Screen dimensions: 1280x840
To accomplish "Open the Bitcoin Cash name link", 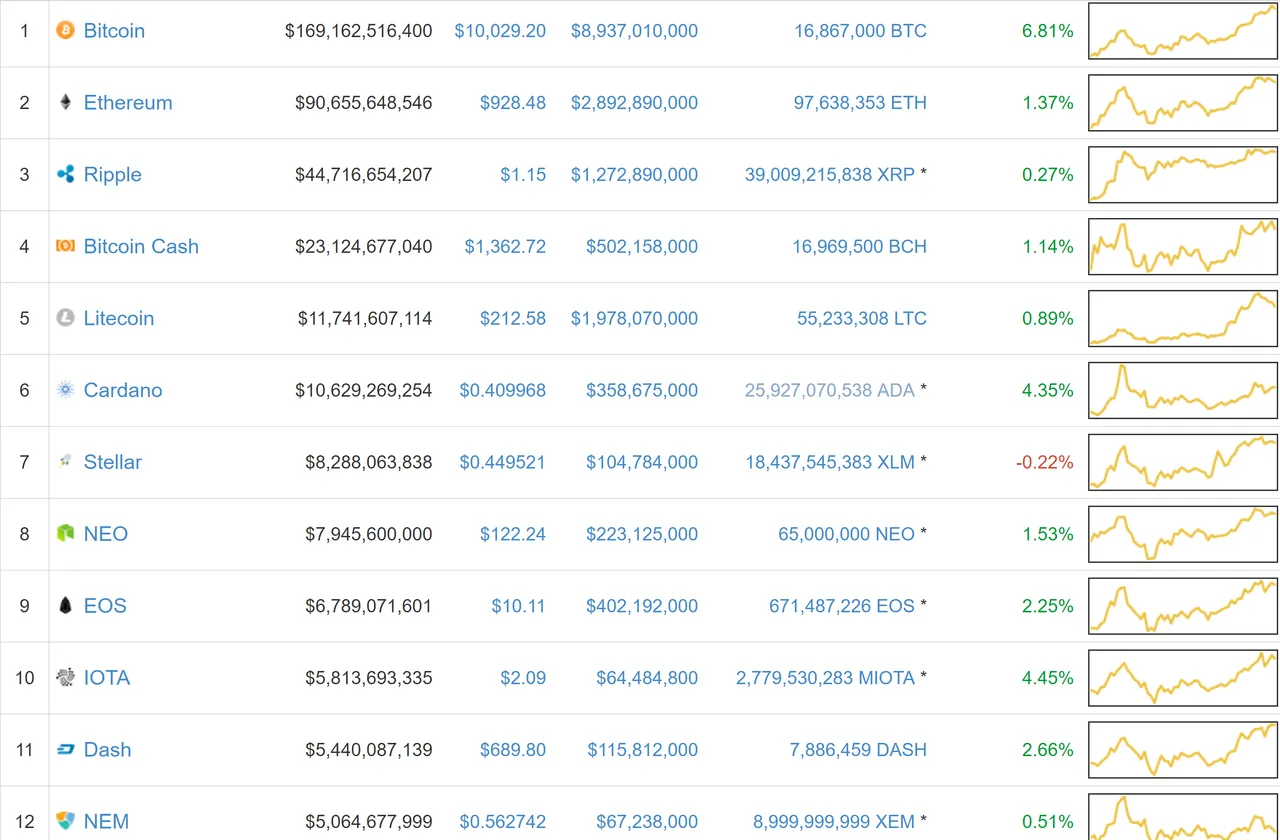I will (141, 247).
